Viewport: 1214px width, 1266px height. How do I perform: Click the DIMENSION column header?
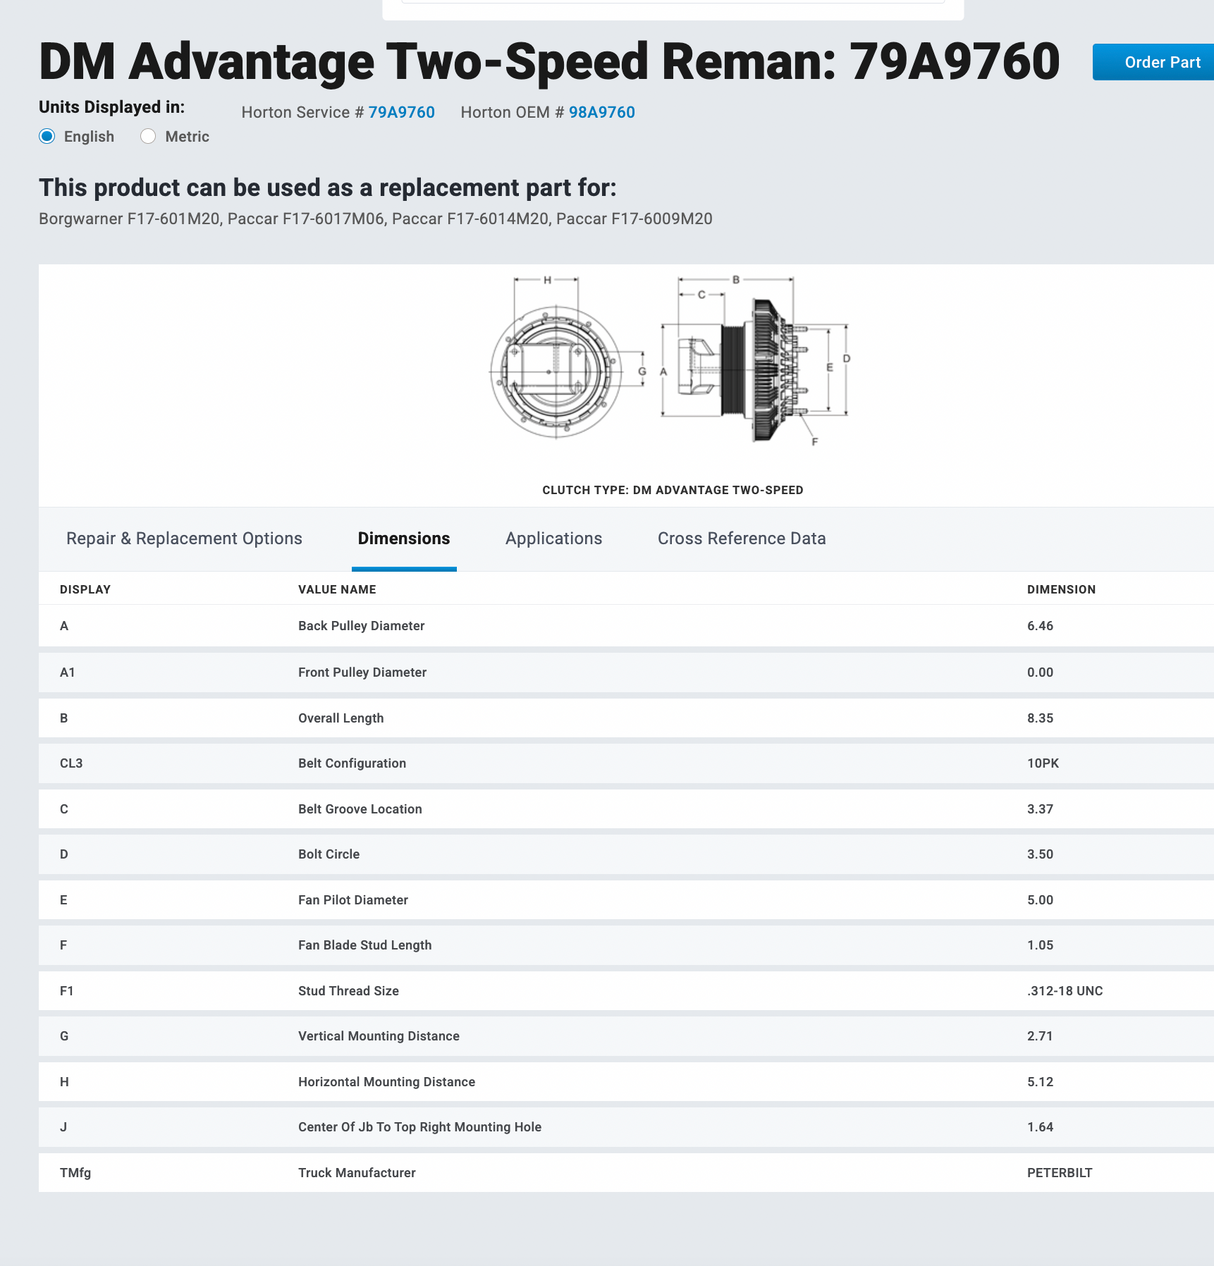coord(1061,589)
